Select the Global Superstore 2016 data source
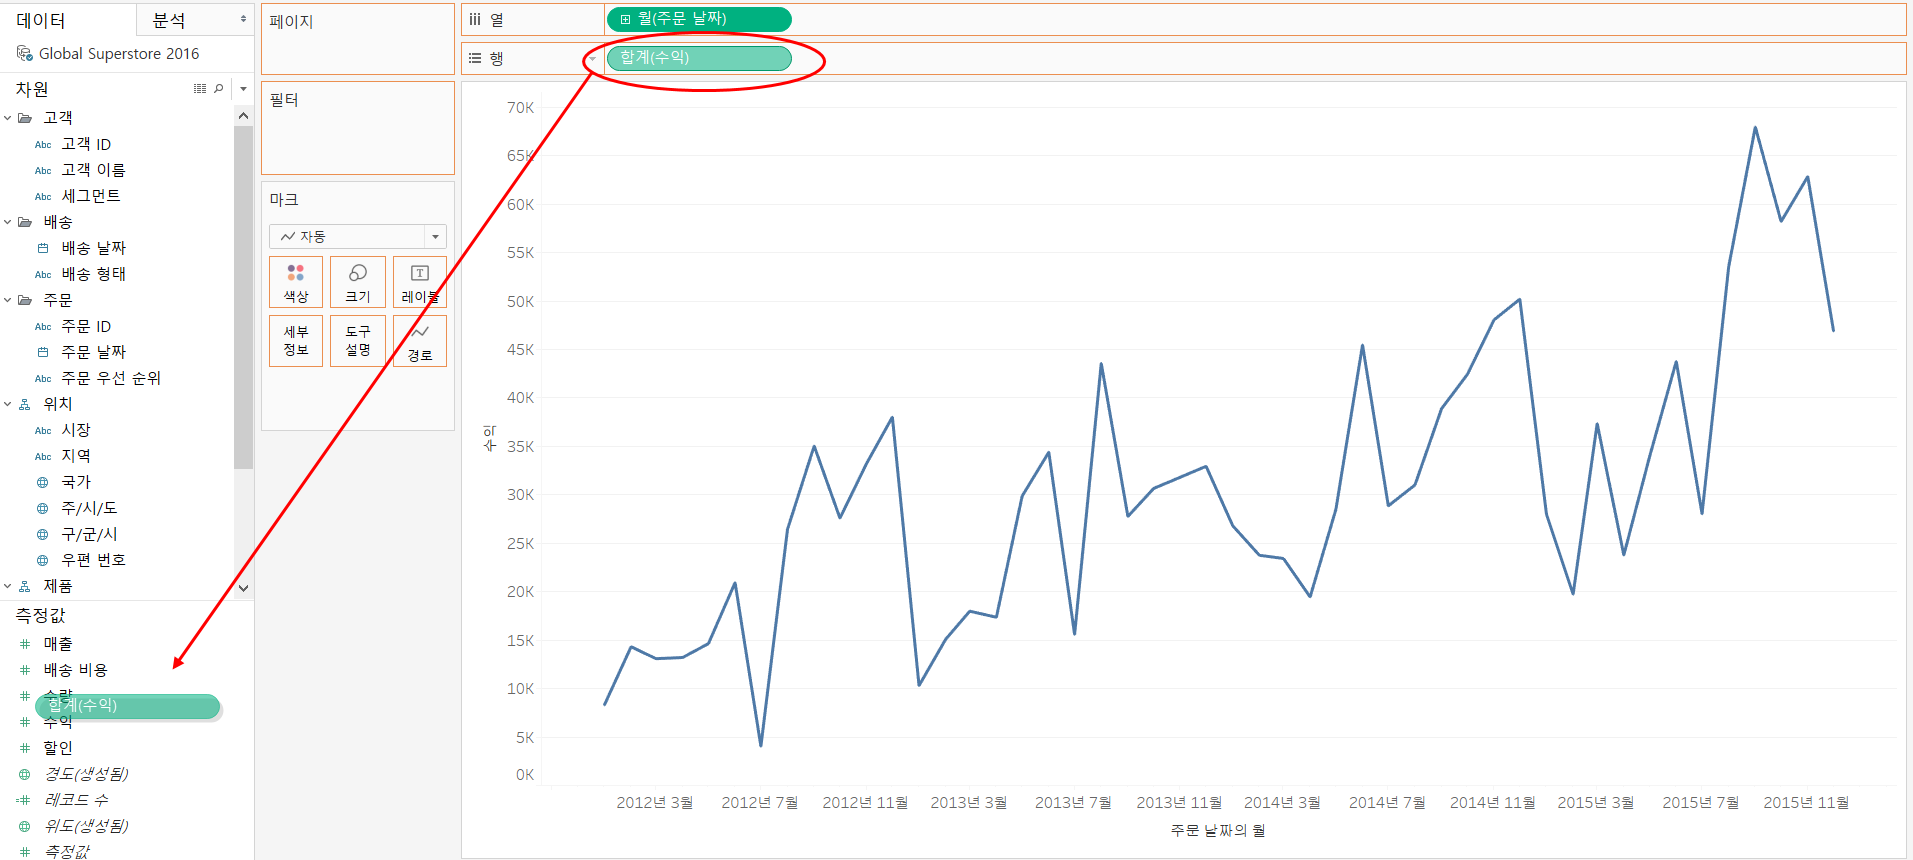The image size is (1913, 860). click(119, 53)
